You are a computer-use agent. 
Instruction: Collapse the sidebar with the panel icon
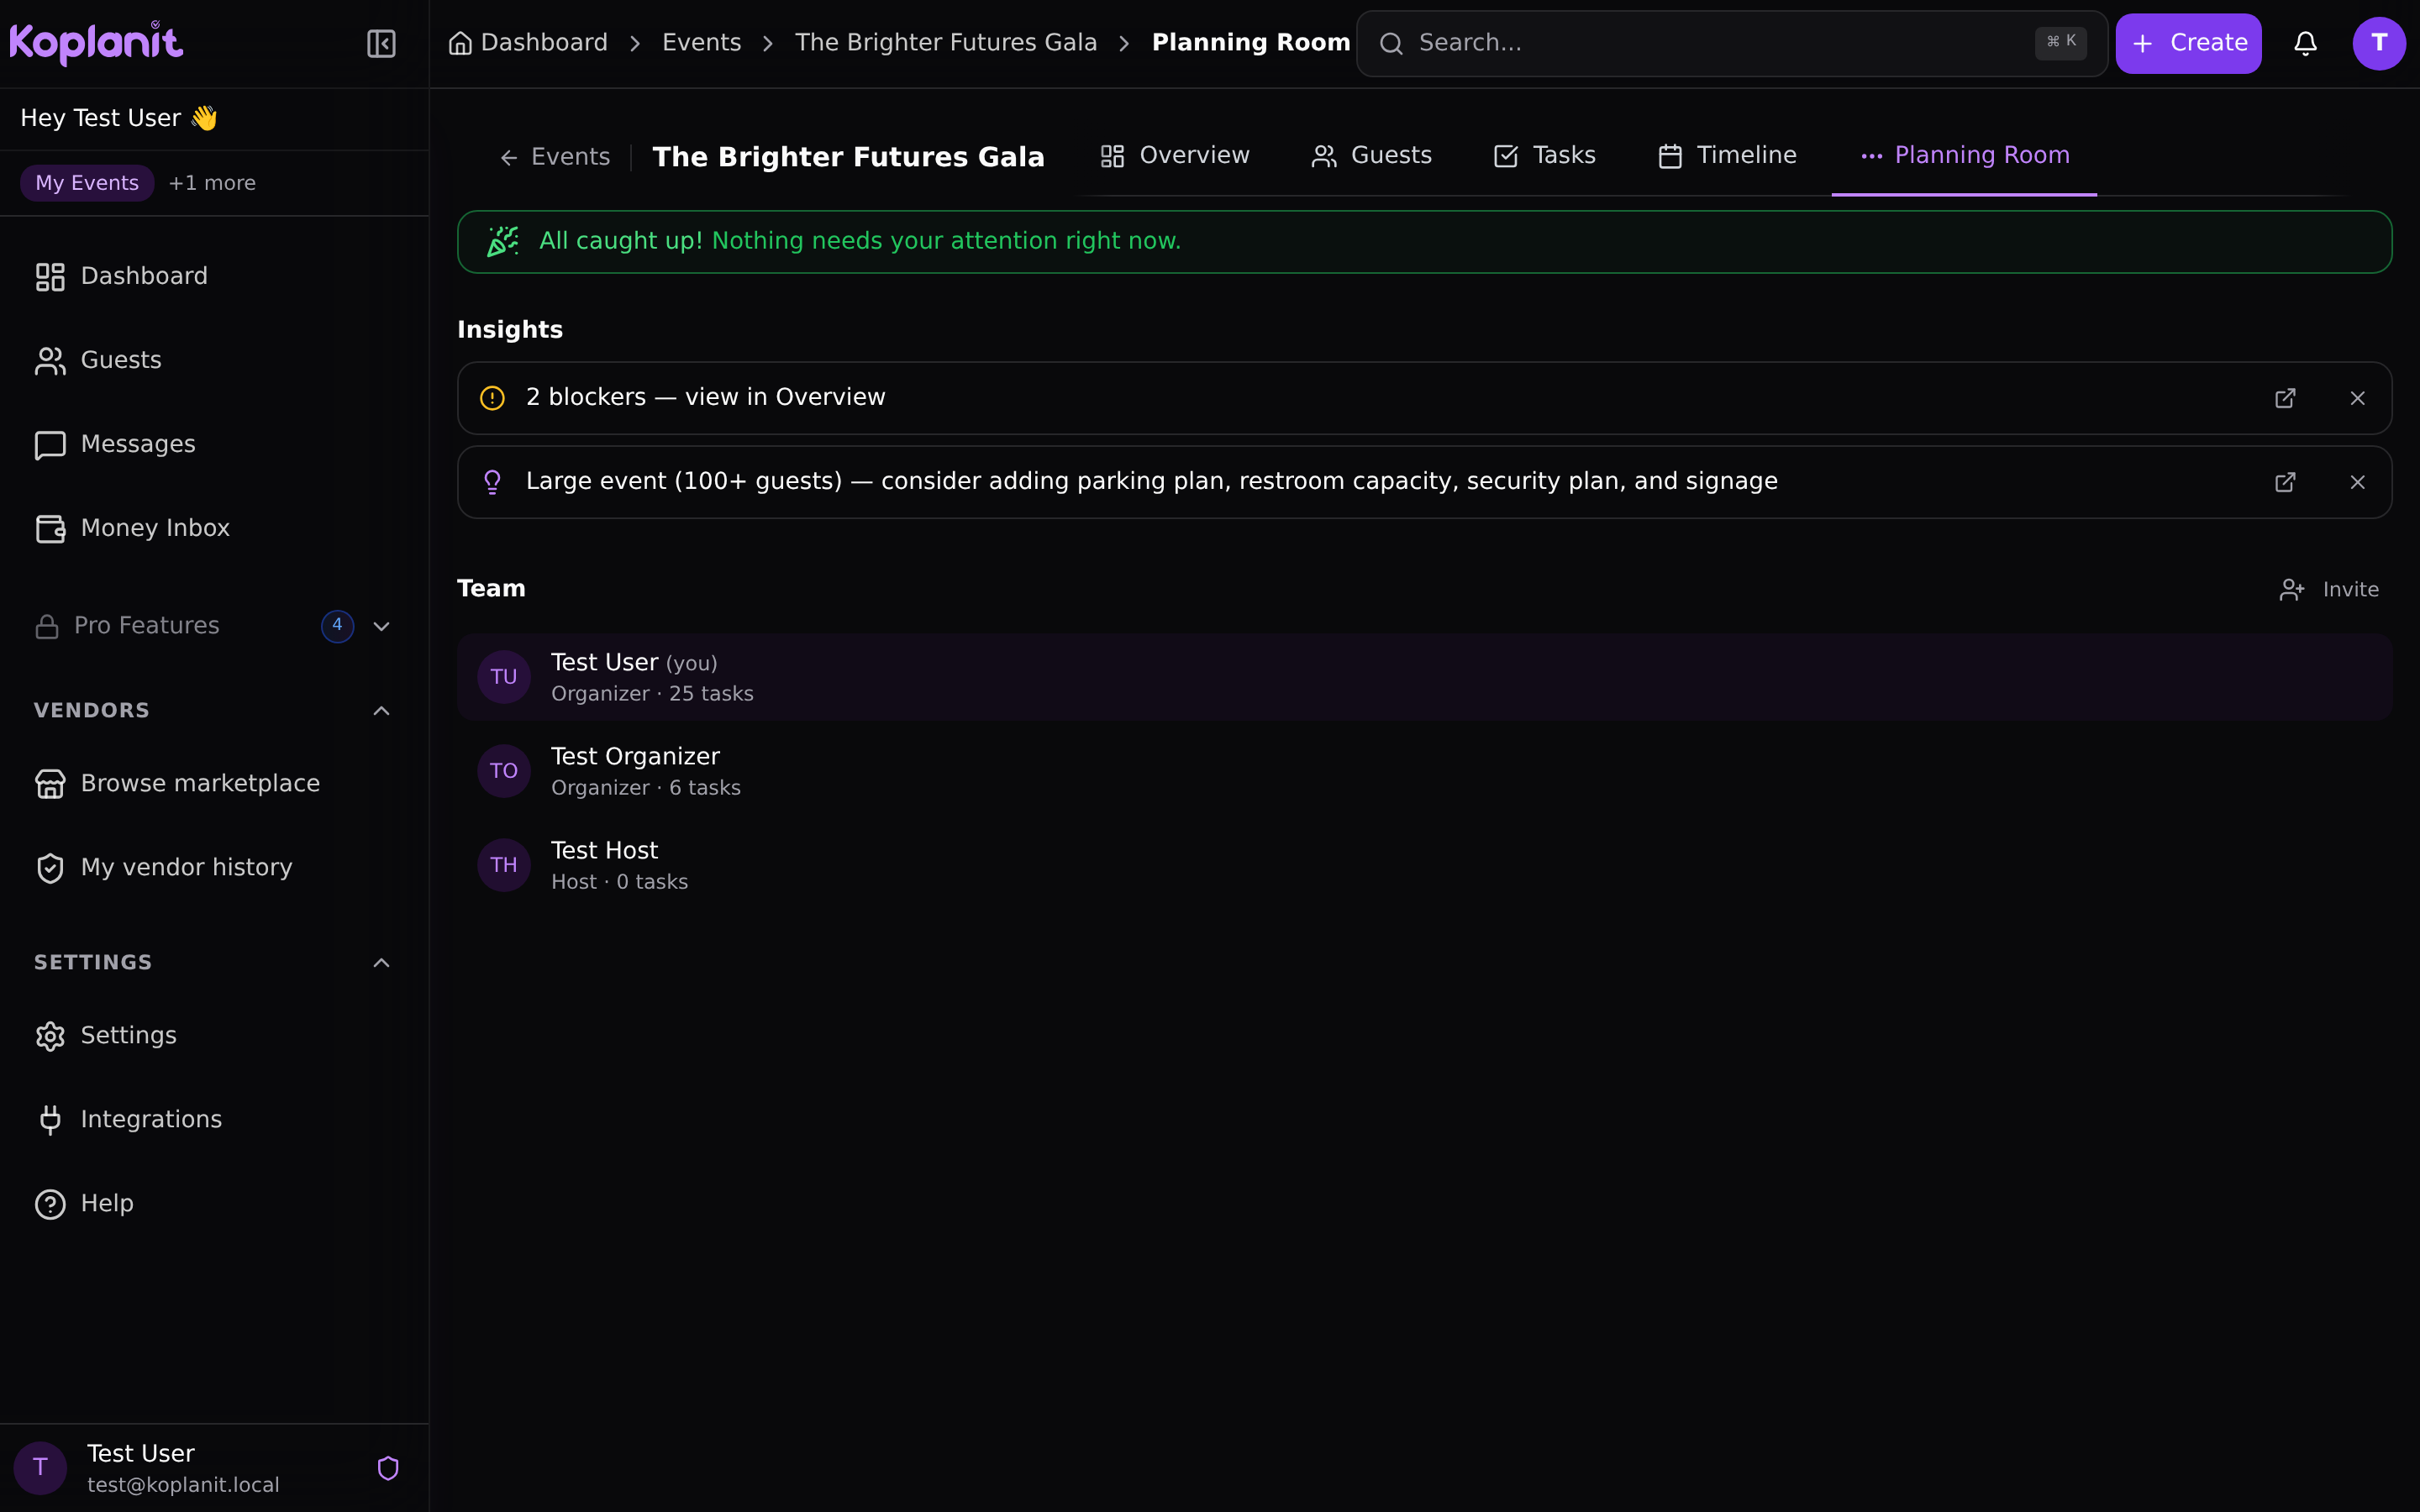click(x=381, y=43)
